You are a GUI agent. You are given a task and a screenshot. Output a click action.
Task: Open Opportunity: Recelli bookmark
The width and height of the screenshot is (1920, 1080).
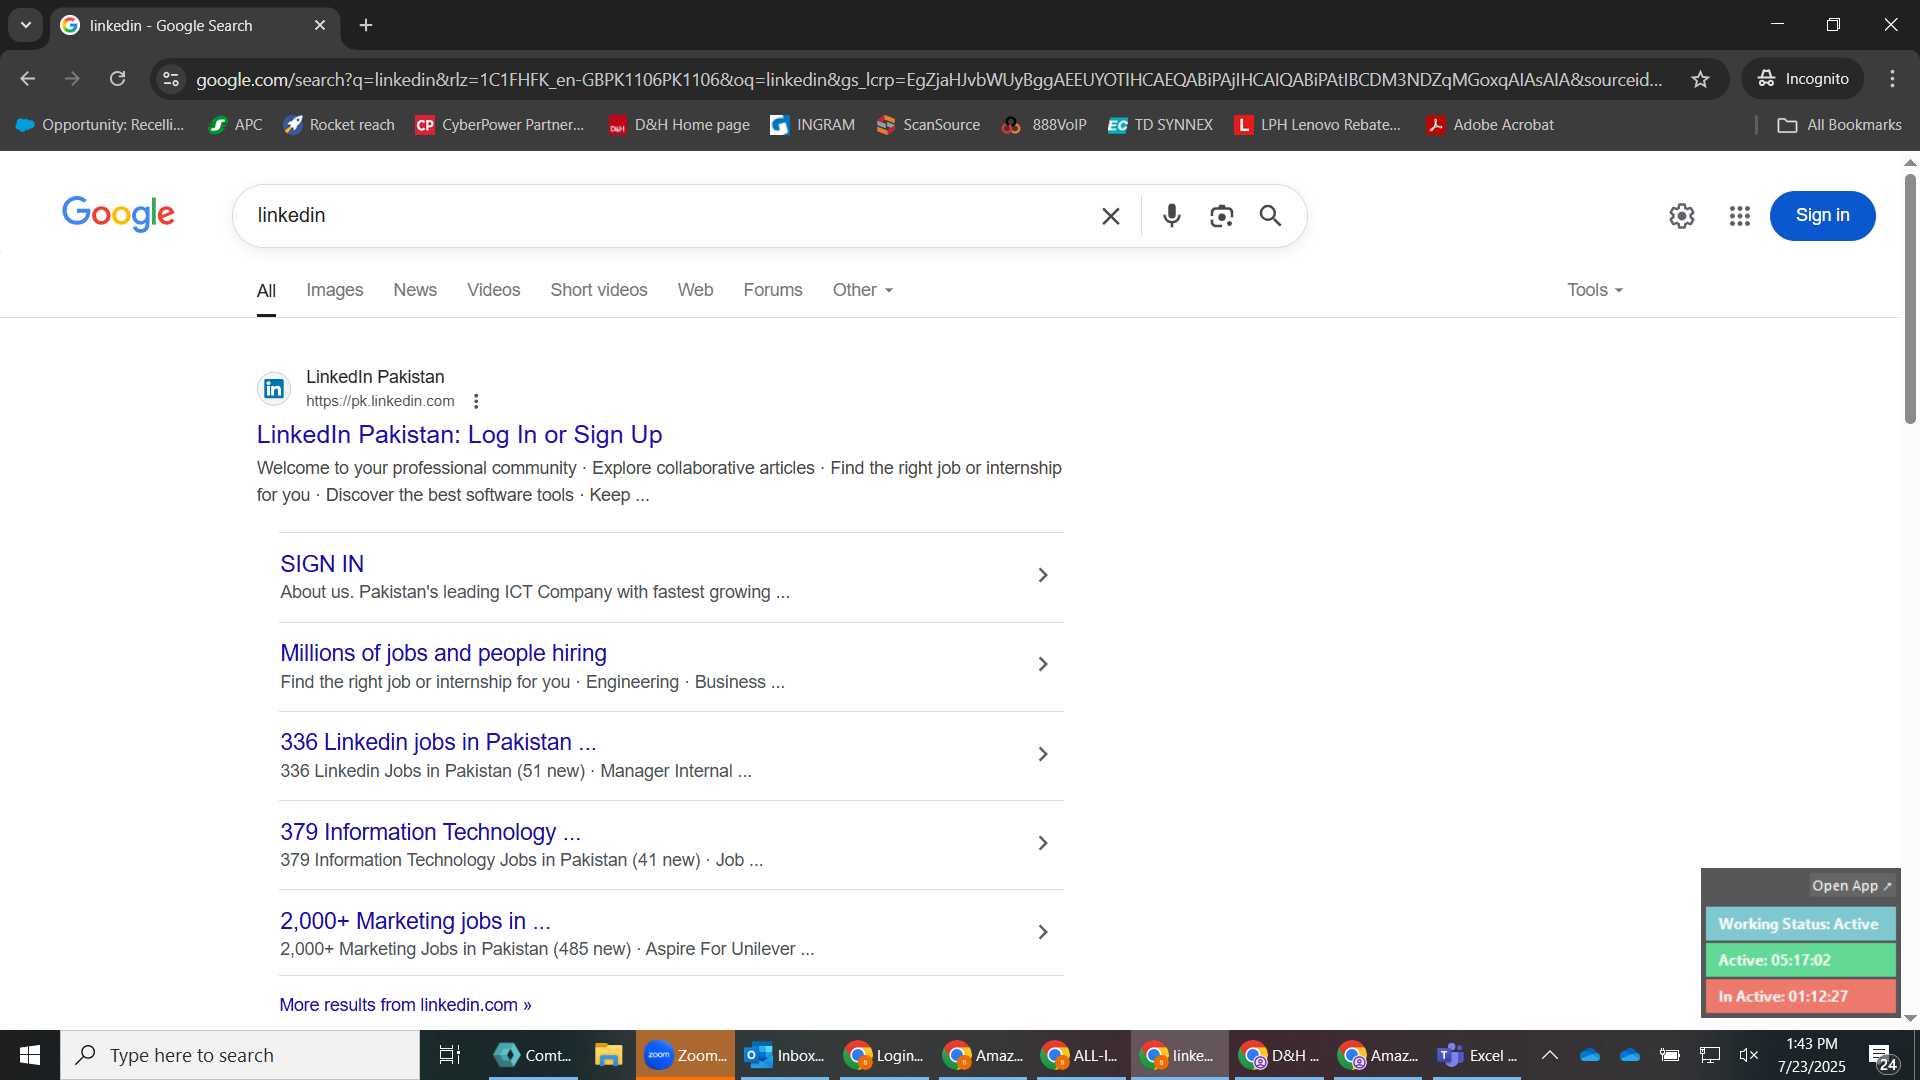100,125
